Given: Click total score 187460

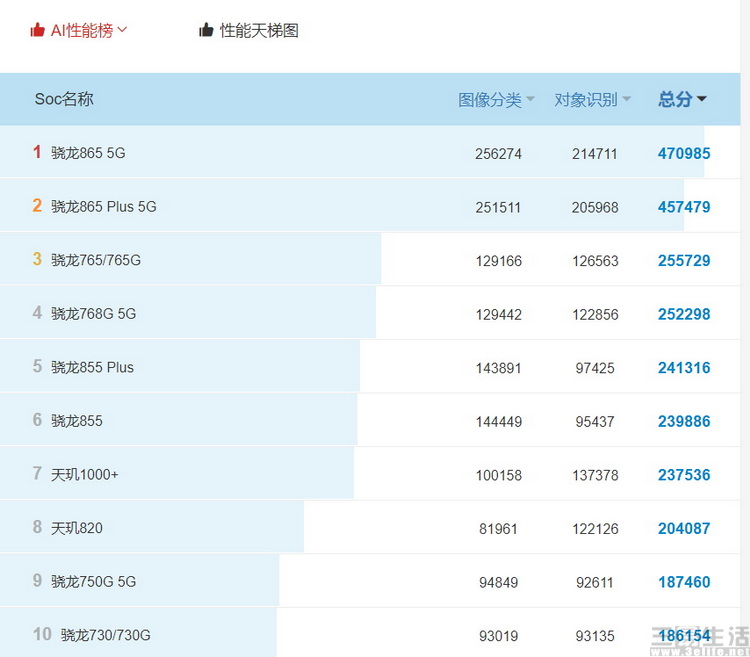Looking at the screenshot, I should point(684,582).
